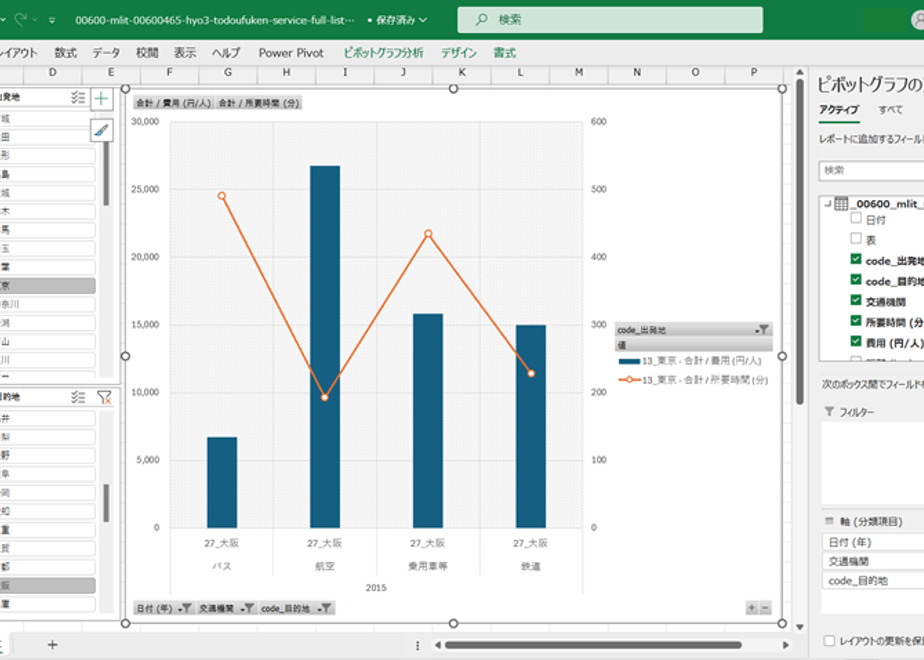This screenshot has width=924, height=660.
Task: Open the Customize Quick Access Toolbar arrow
Action: click(52, 20)
